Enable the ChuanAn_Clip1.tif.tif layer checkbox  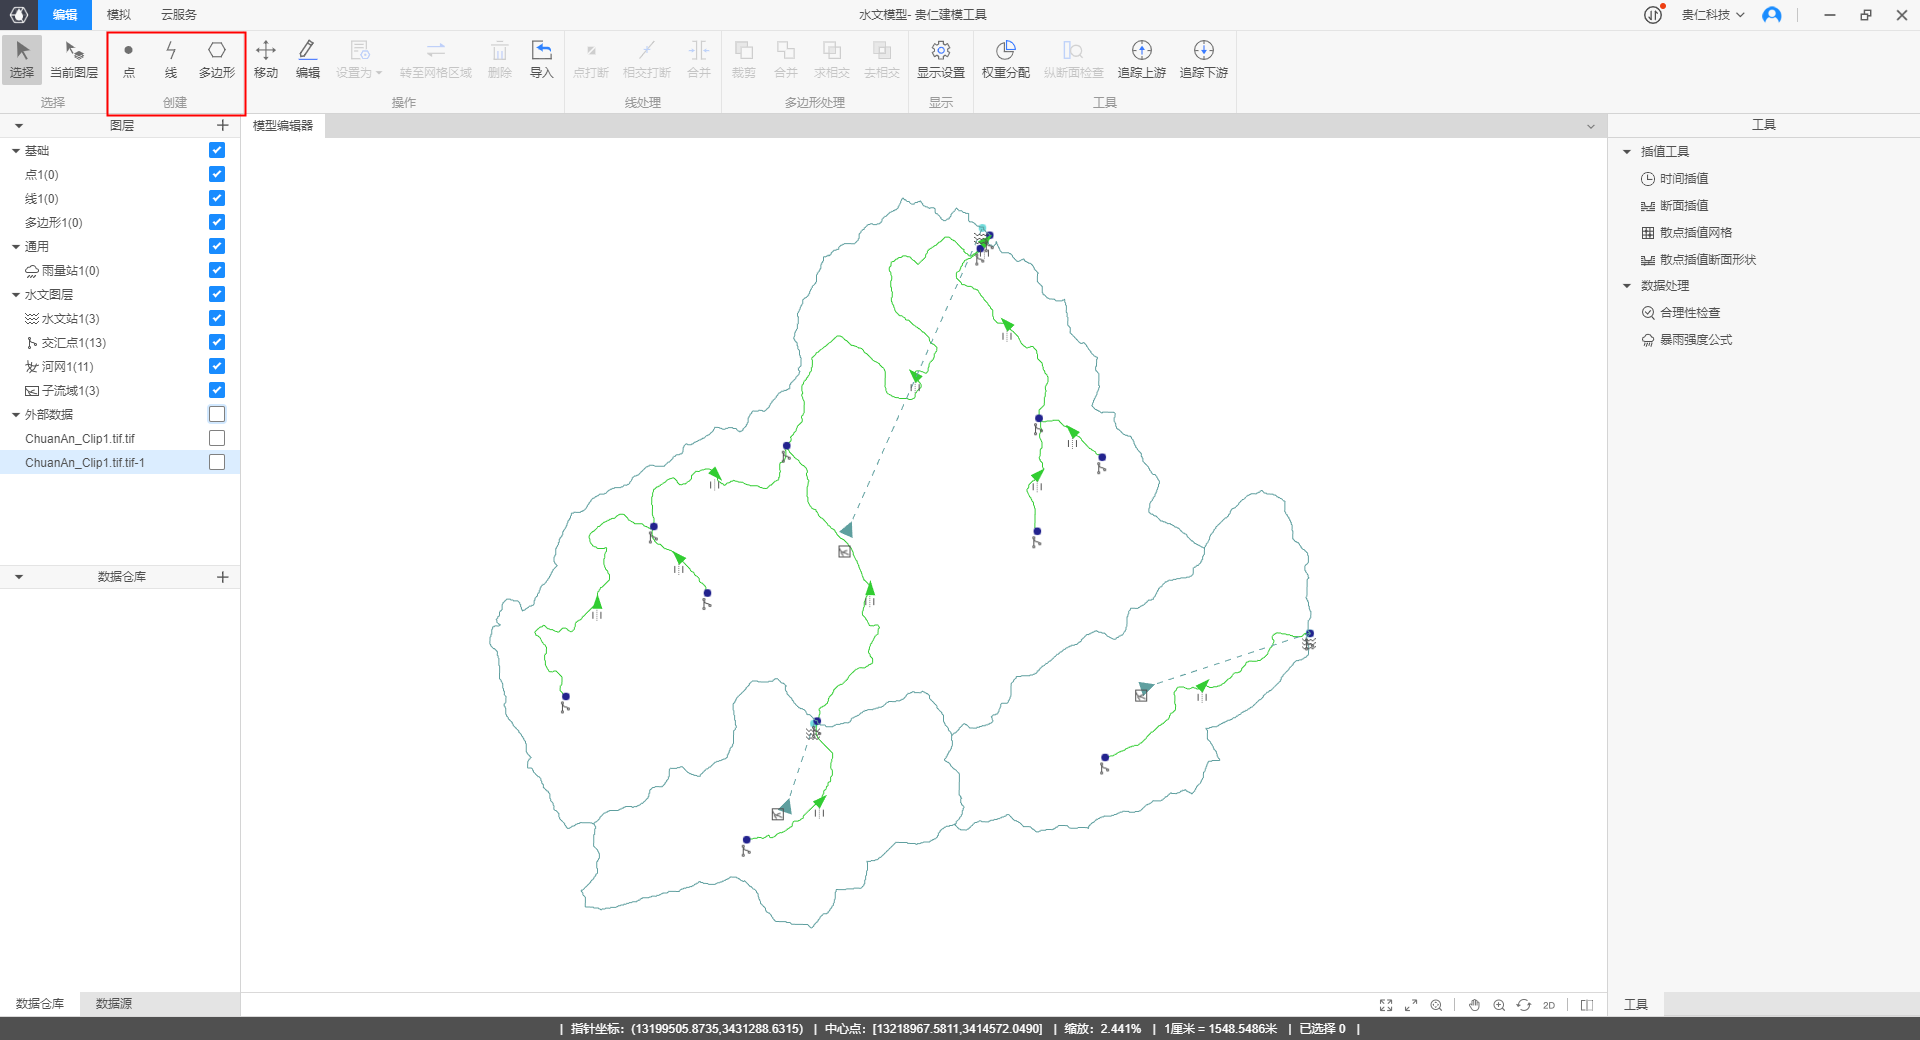pos(217,438)
